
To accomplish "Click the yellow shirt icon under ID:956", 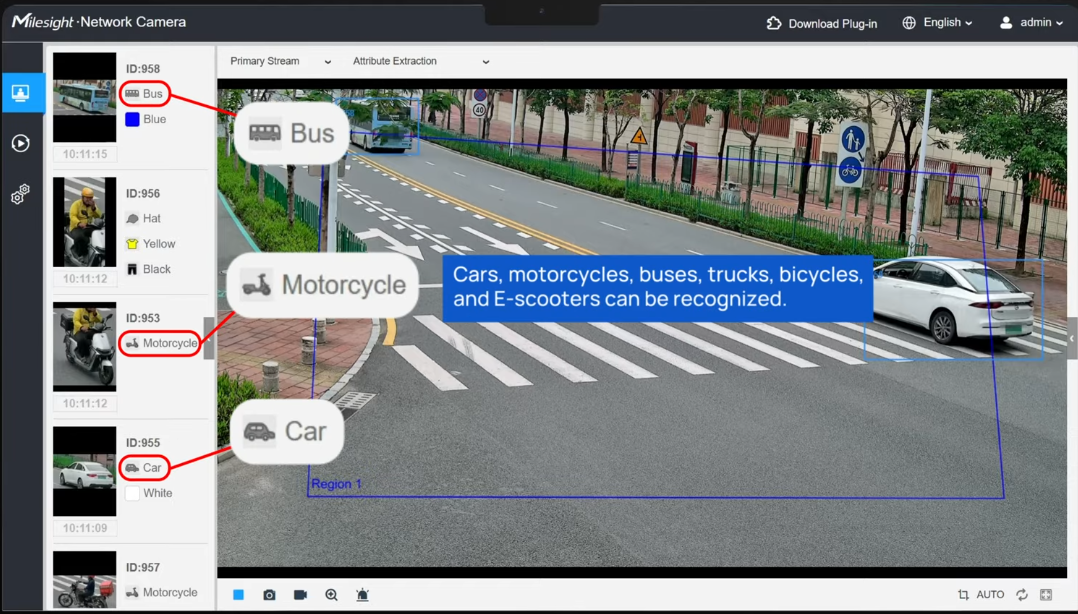I will [x=133, y=244].
